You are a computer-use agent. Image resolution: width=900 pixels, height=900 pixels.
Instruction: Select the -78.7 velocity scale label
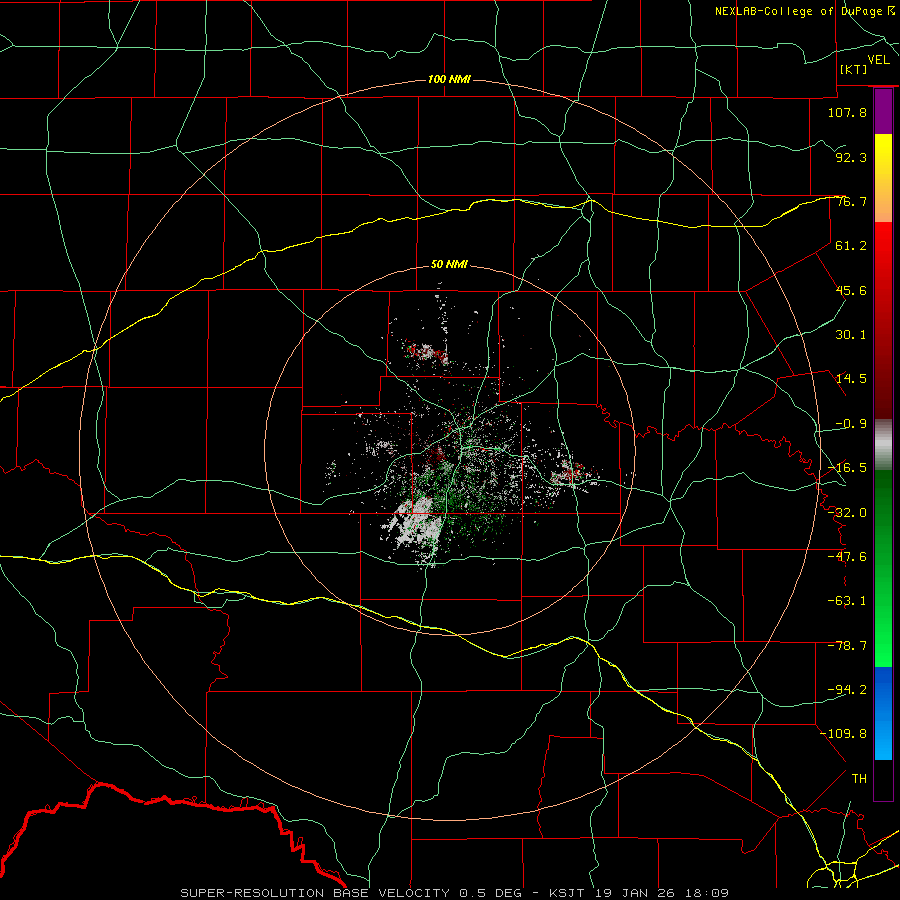point(847,646)
